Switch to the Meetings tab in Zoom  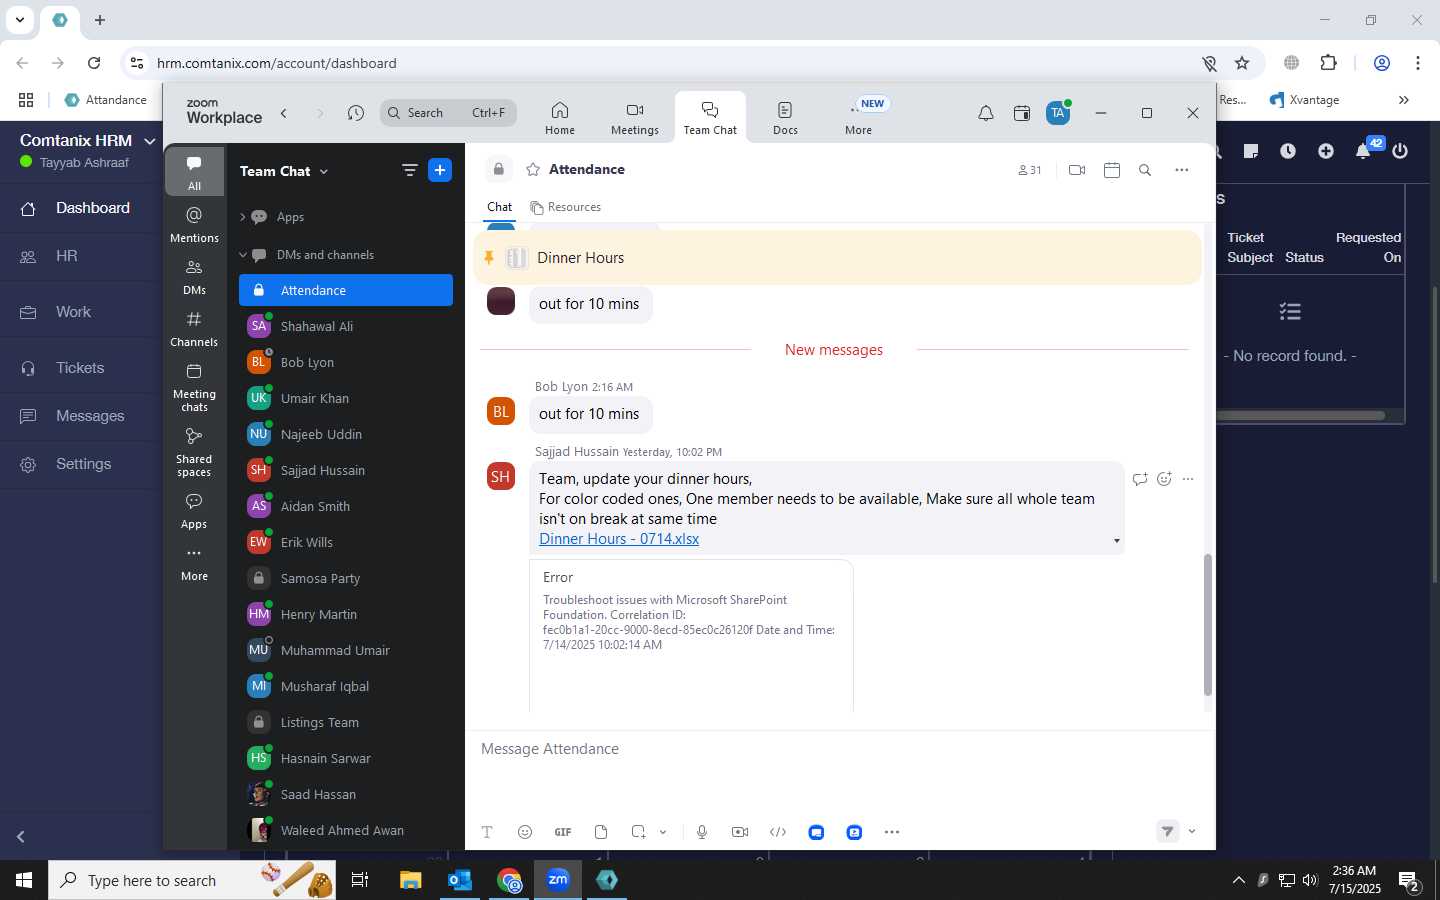coord(635,118)
